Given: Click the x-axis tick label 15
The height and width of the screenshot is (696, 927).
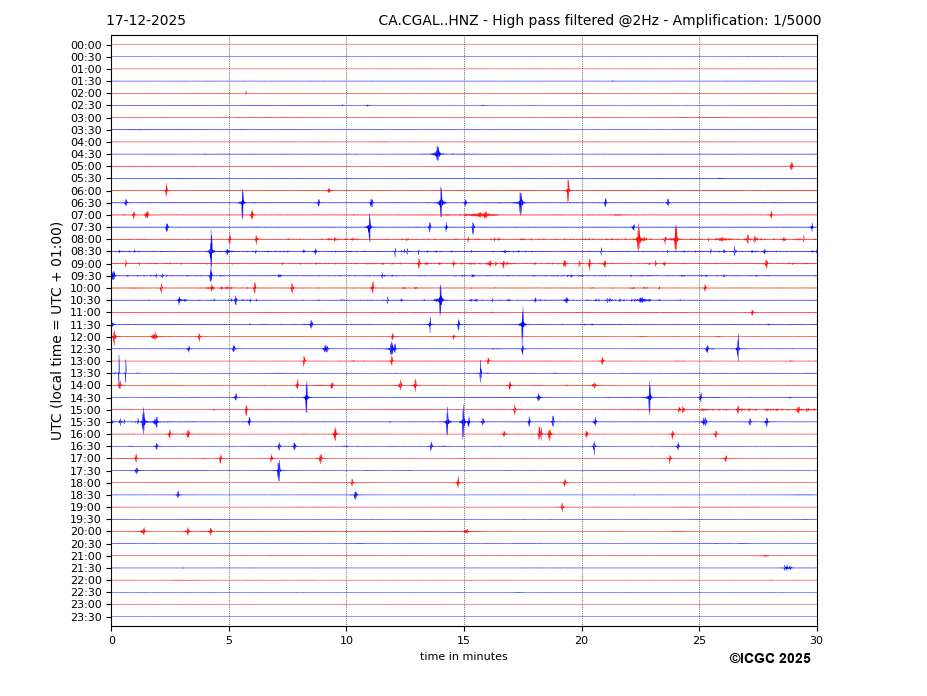Looking at the screenshot, I should (464, 640).
